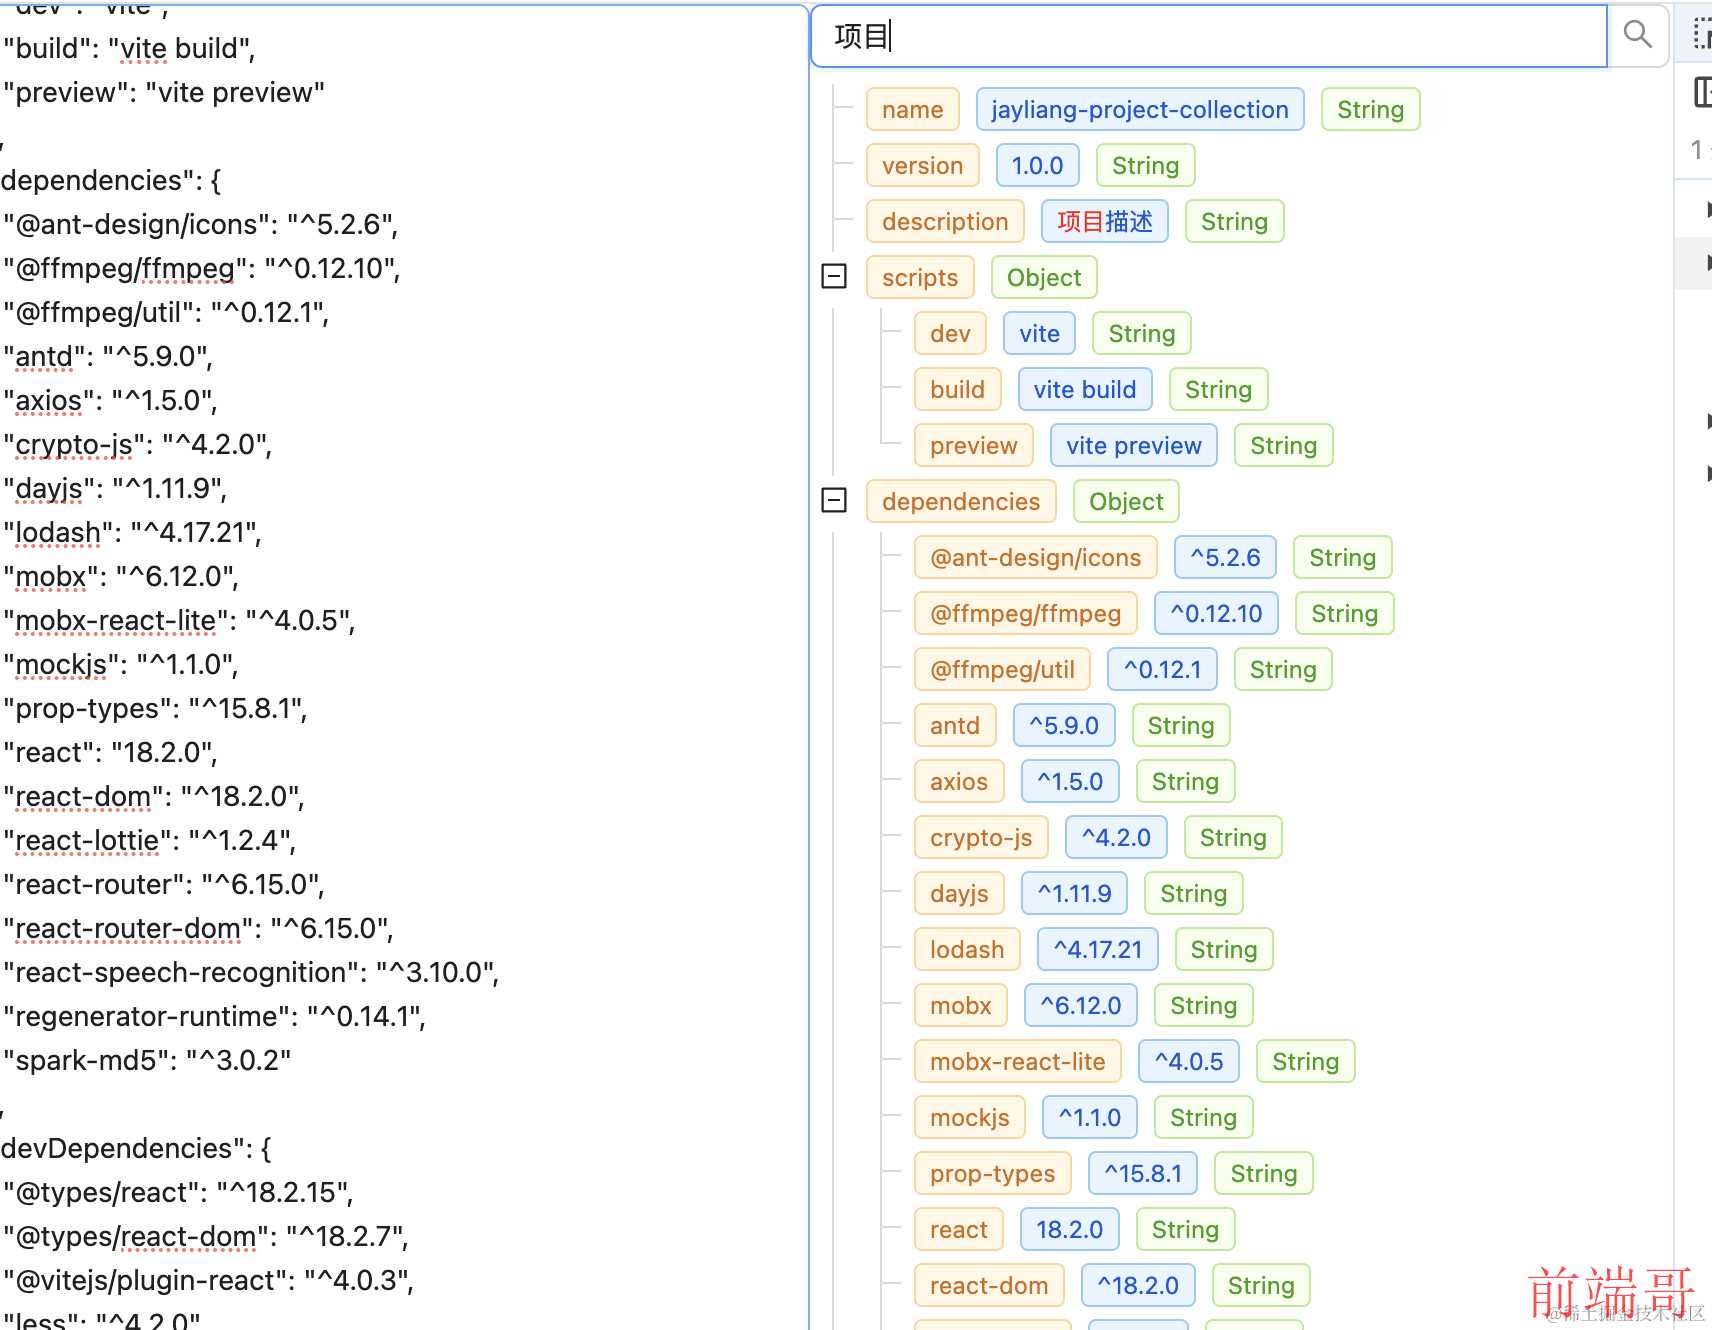This screenshot has height=1330, width=1712.
Task: Click the ^1.1.0 value tag
Action: point(1090,1117)
